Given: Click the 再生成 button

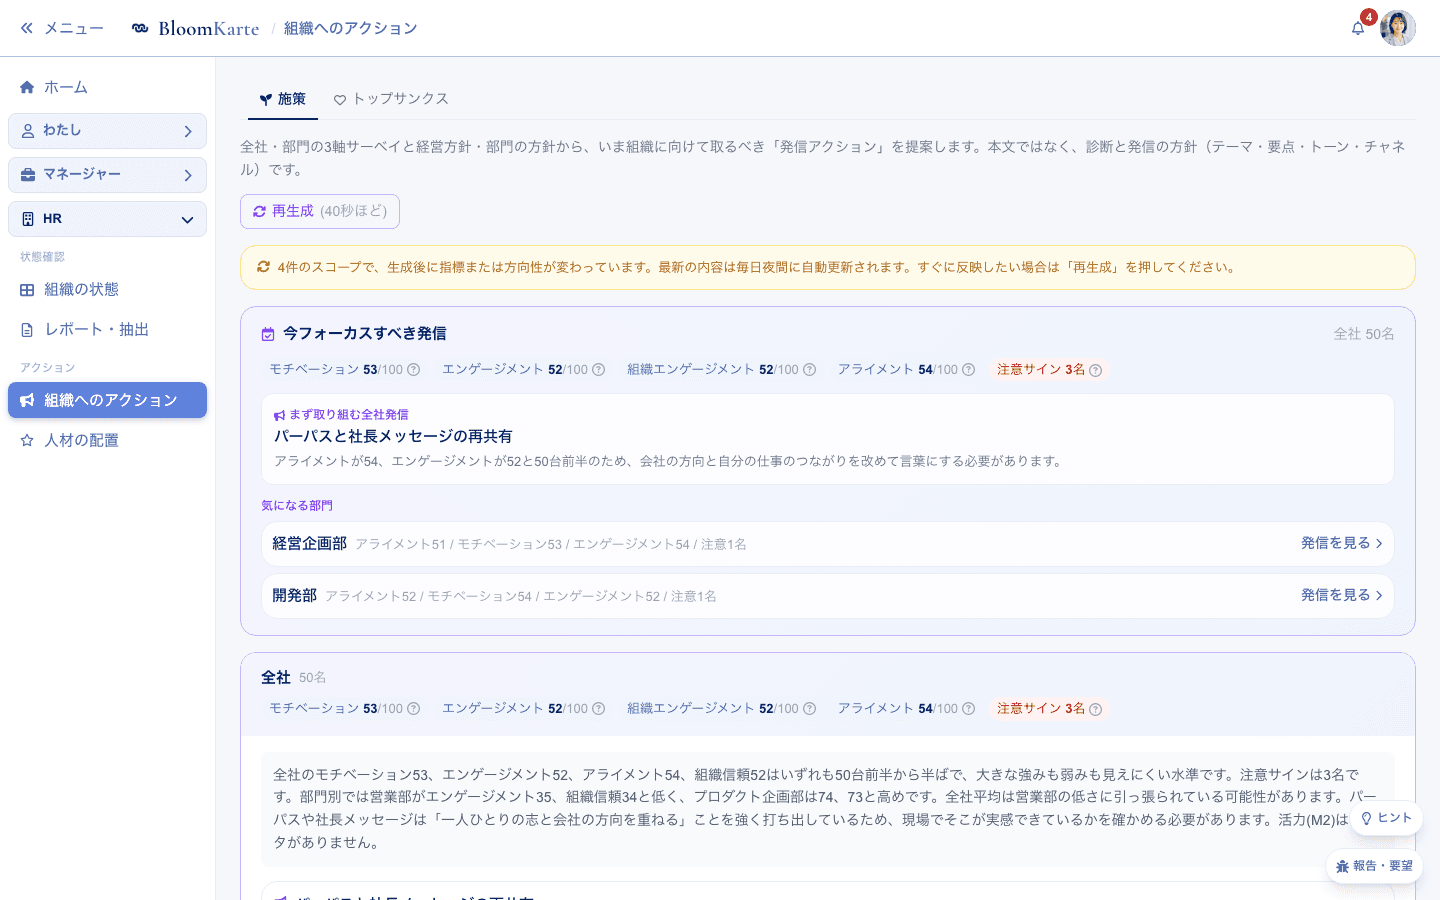Looking at the screenshot, I should tap(320, 211).
